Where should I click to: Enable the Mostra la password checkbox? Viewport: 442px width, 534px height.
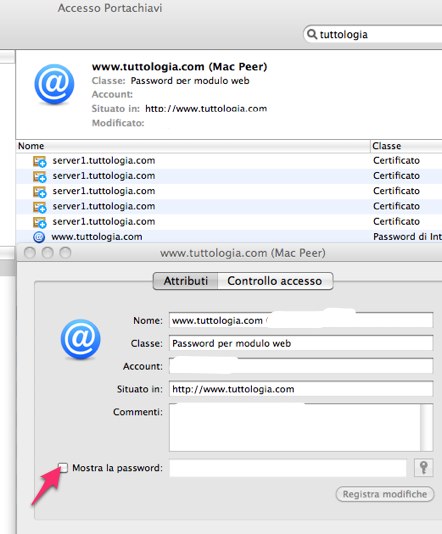[x=63, y=468]
